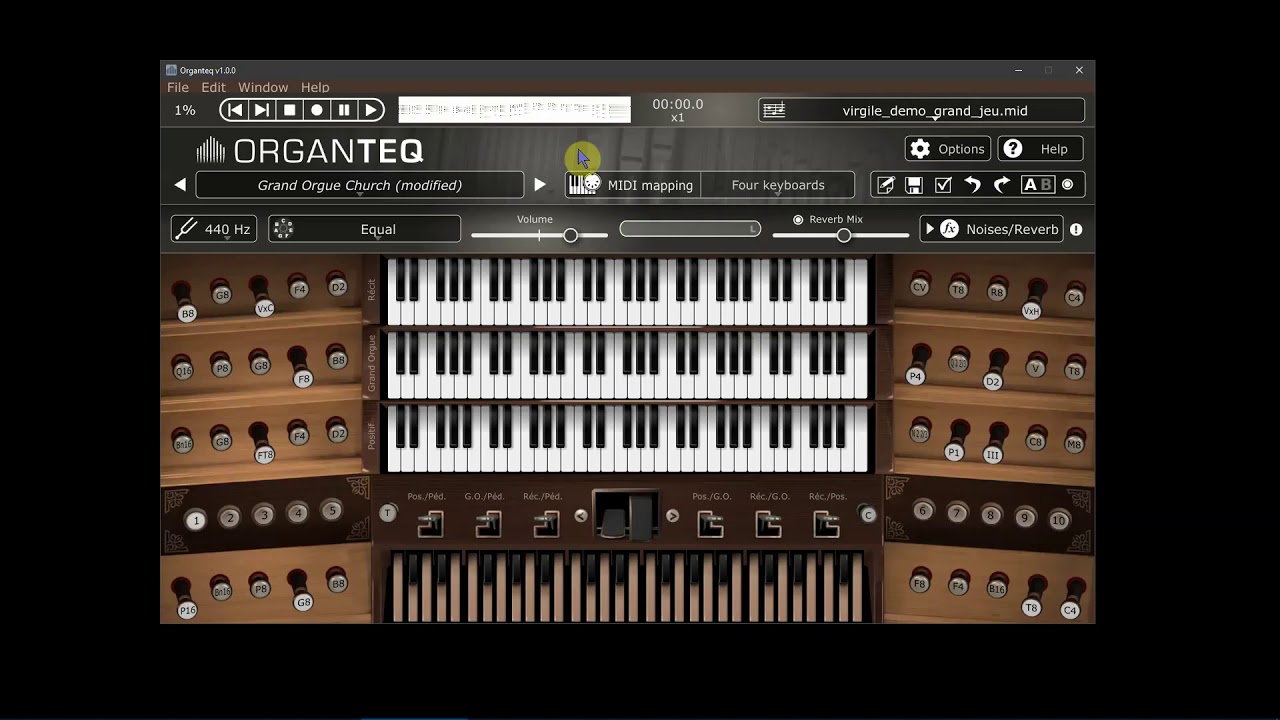Image resolution: width=1280 pixels, height=720 pixels.
Task: Open MIDI mapping panel
Action: 632,185
